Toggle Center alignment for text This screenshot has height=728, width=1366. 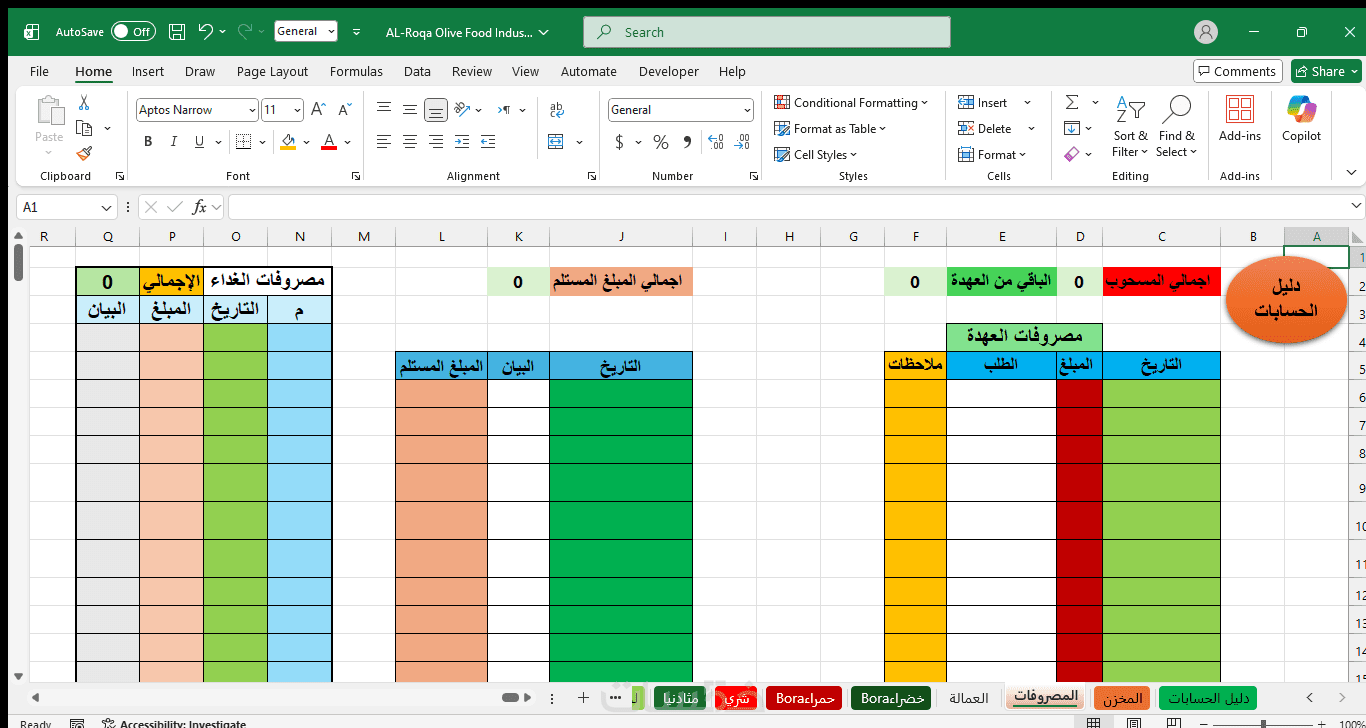(x=410, y=142)
